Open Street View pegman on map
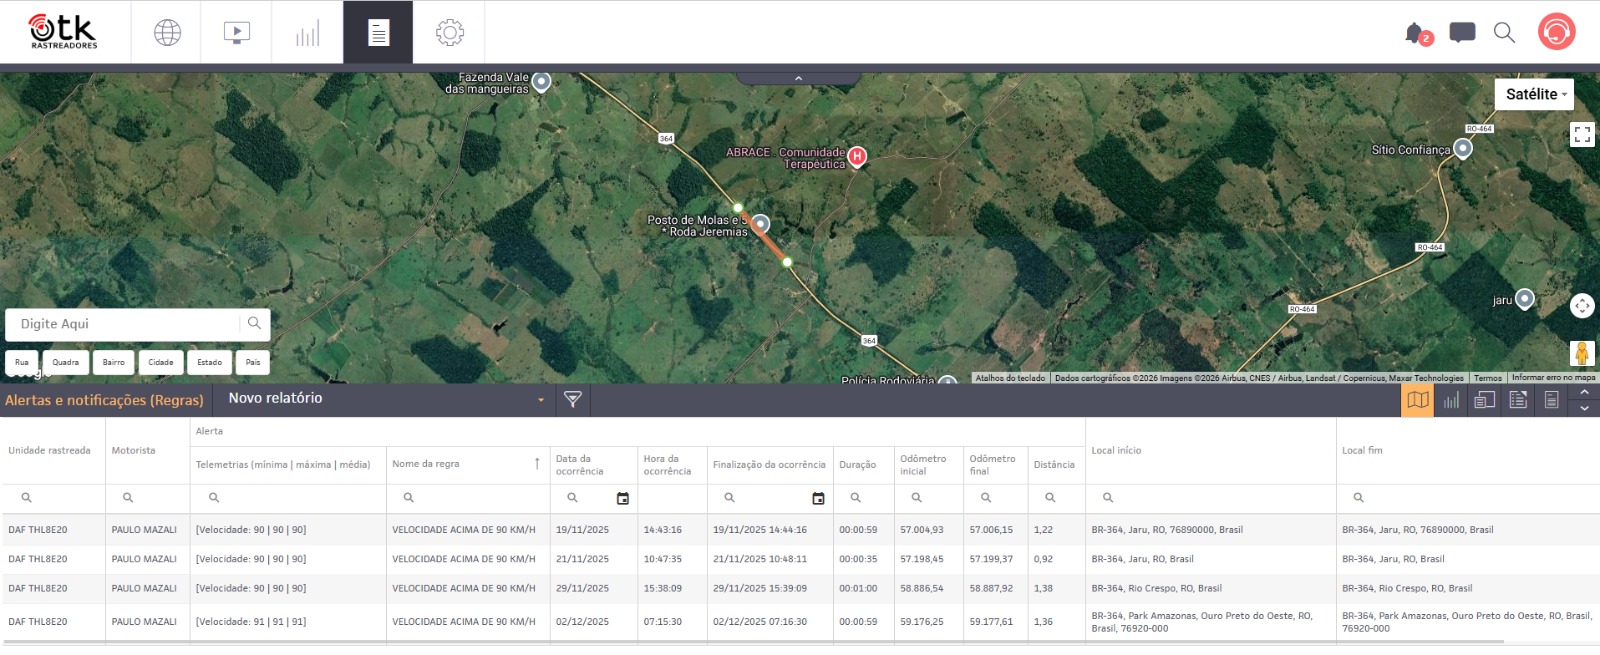Image resolution: width=1600 pixels, height=655 pixels. pos(1582,353)
